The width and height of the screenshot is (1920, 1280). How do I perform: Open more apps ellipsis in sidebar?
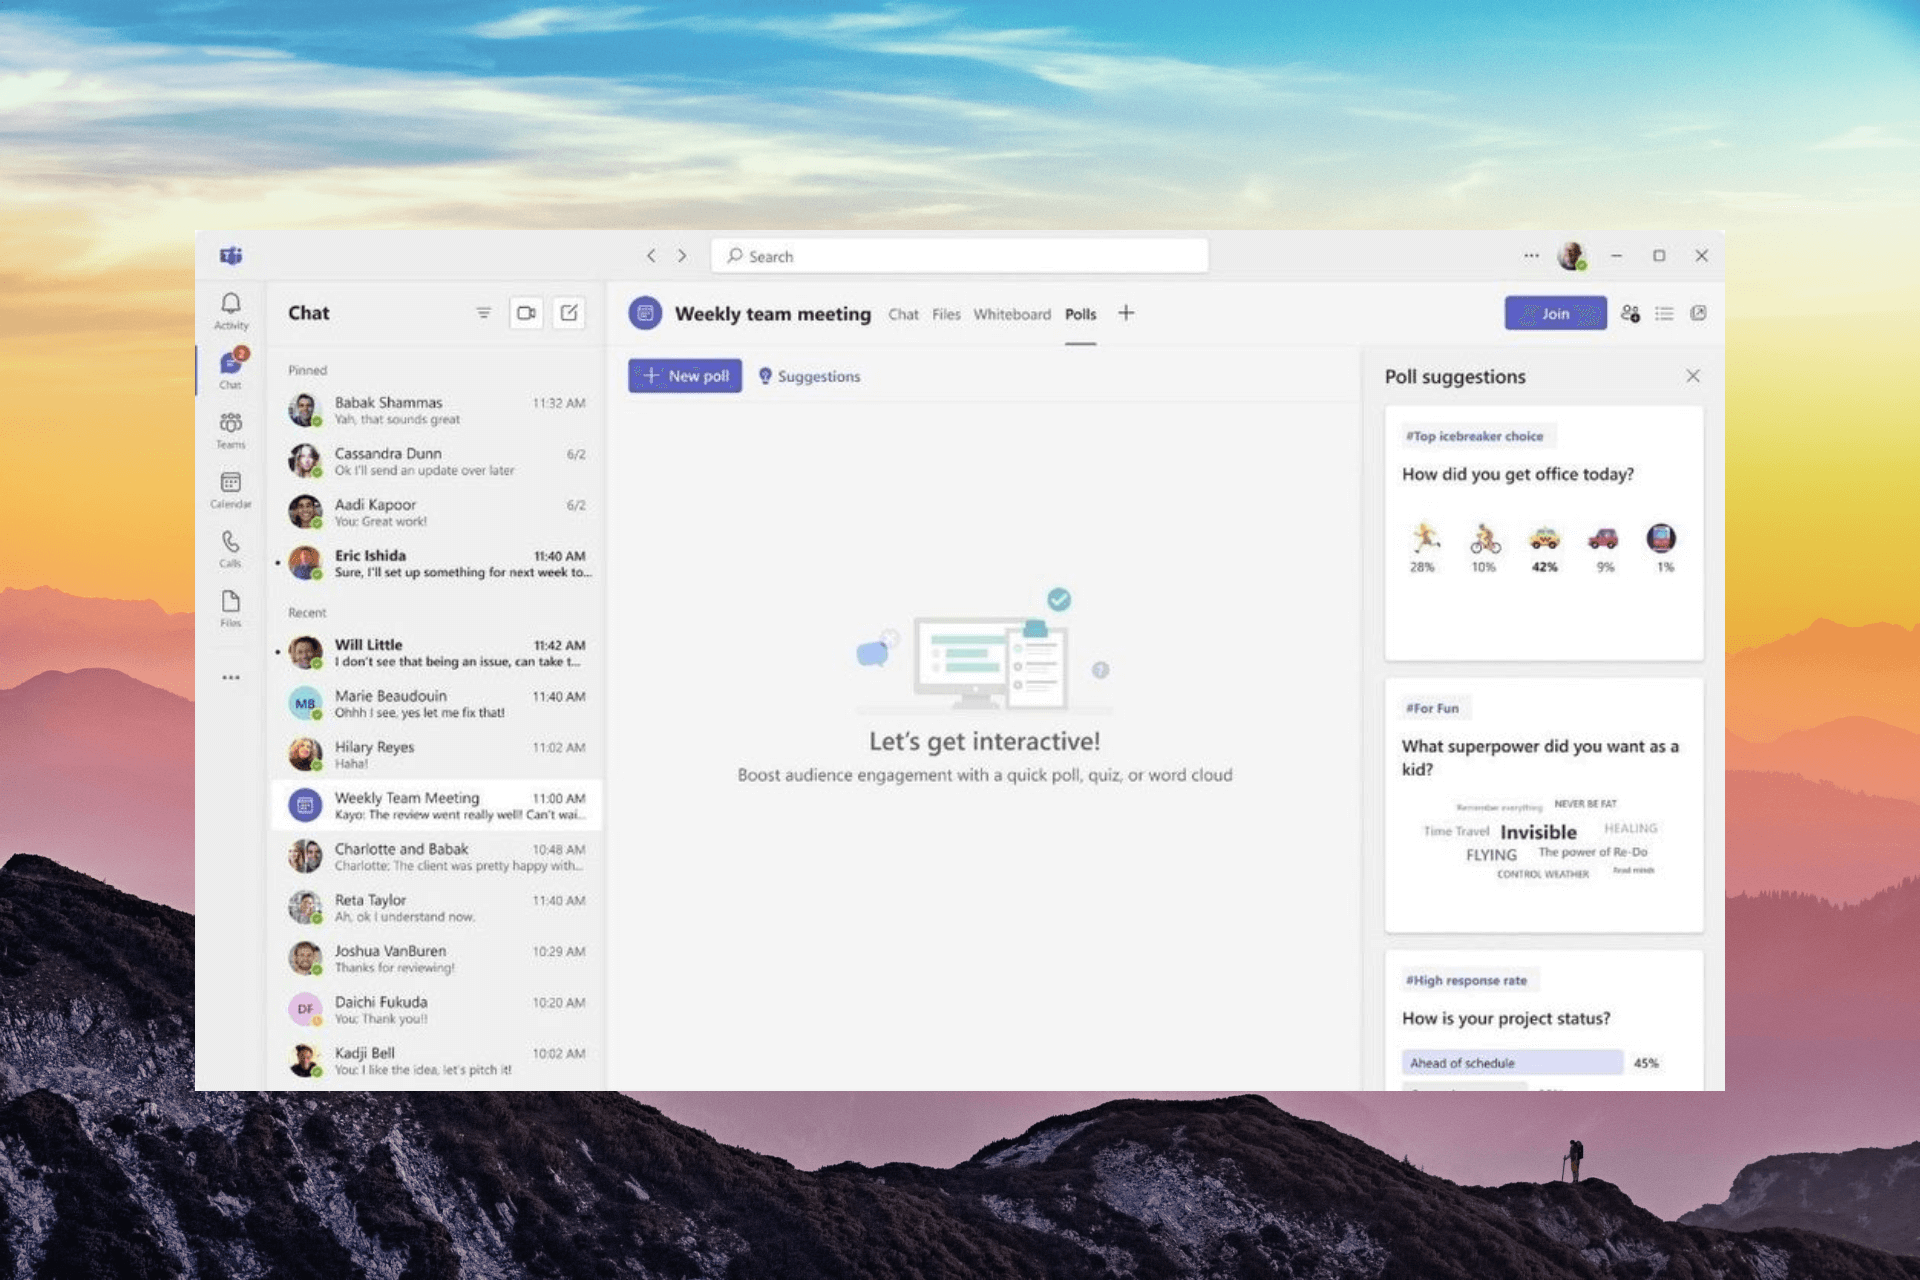click(231, 677)
